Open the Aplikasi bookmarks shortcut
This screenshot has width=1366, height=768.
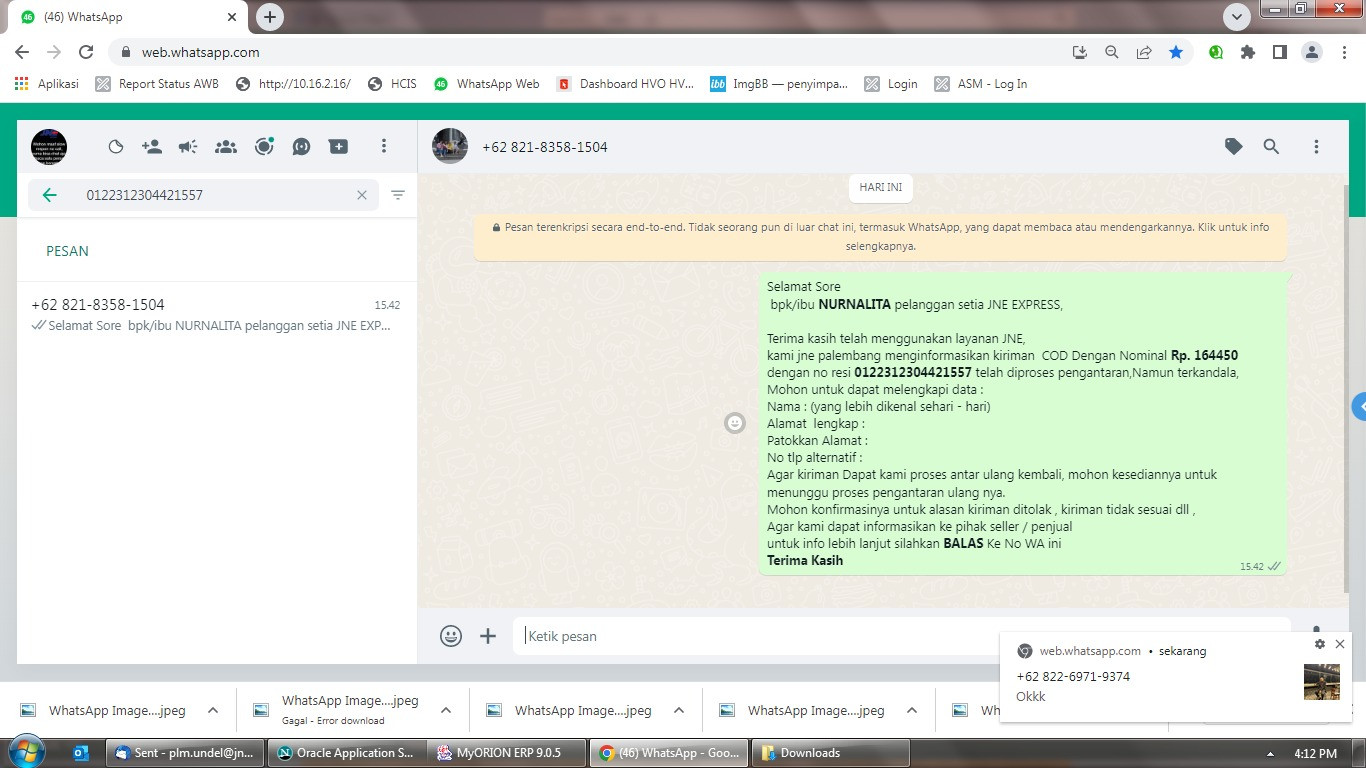click(x=47, y=84)
